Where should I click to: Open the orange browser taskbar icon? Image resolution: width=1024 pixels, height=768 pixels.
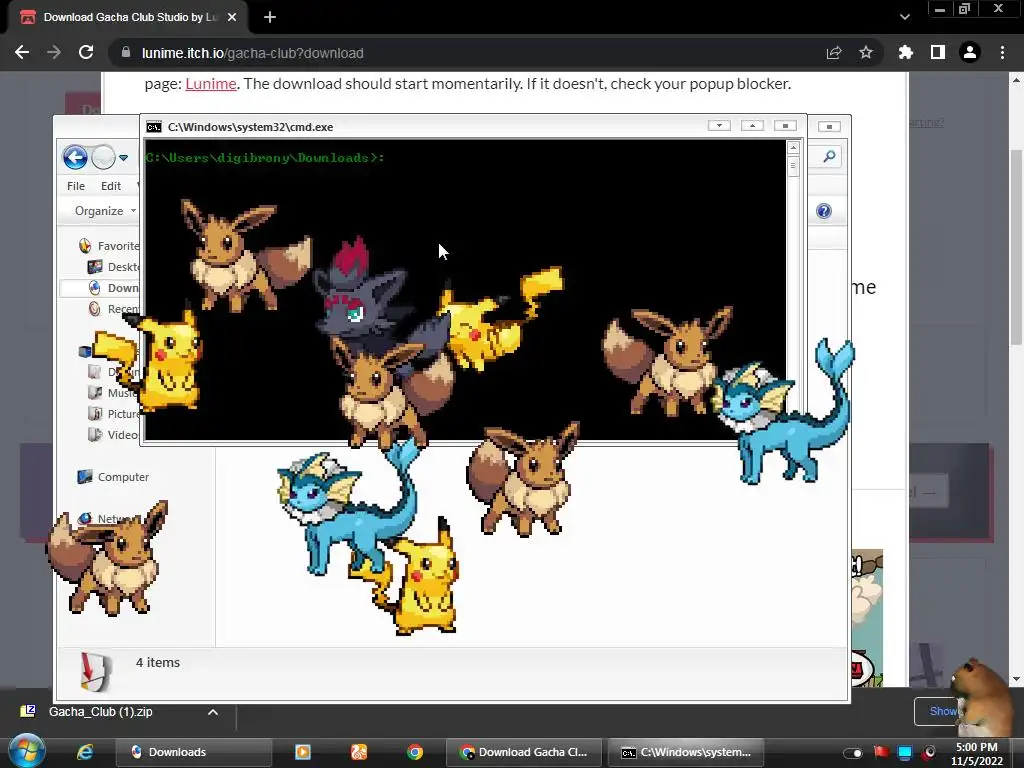[359, 752]
